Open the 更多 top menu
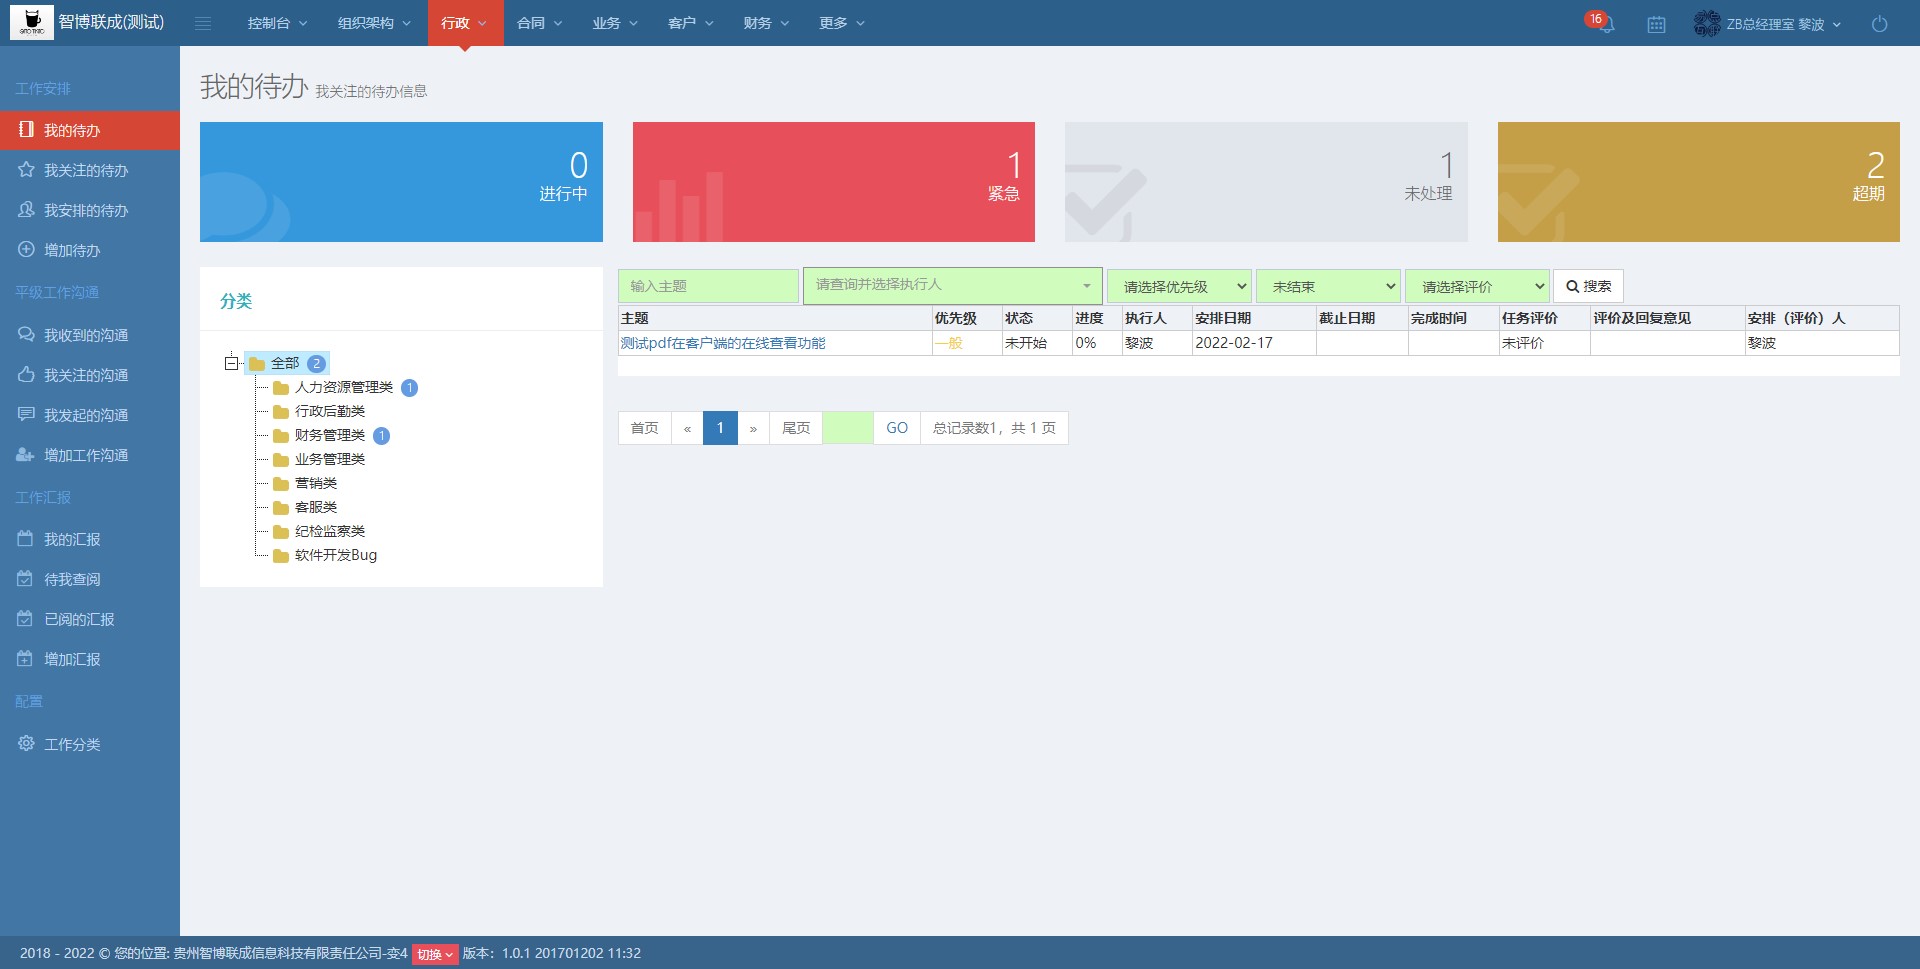The width and height of the screenshot is (1920, 969). [x=842, y=23]
